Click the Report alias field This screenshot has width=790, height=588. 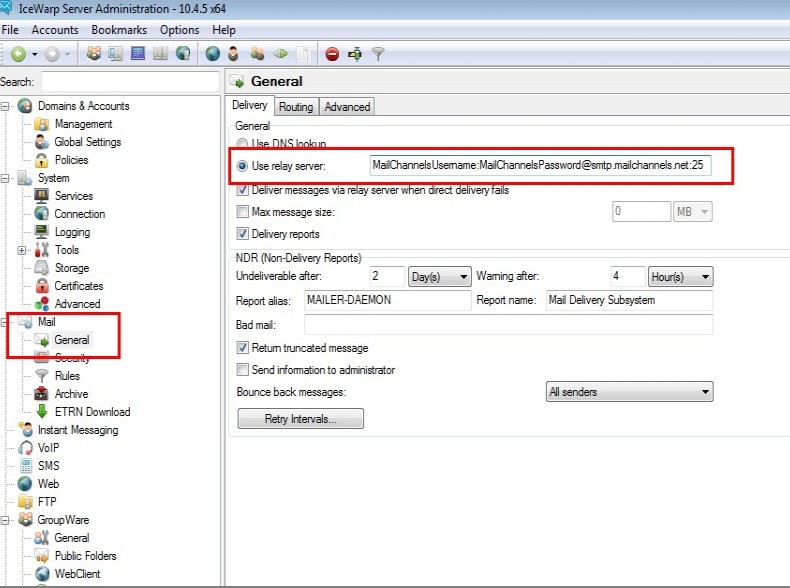click(x=387, y=300)
